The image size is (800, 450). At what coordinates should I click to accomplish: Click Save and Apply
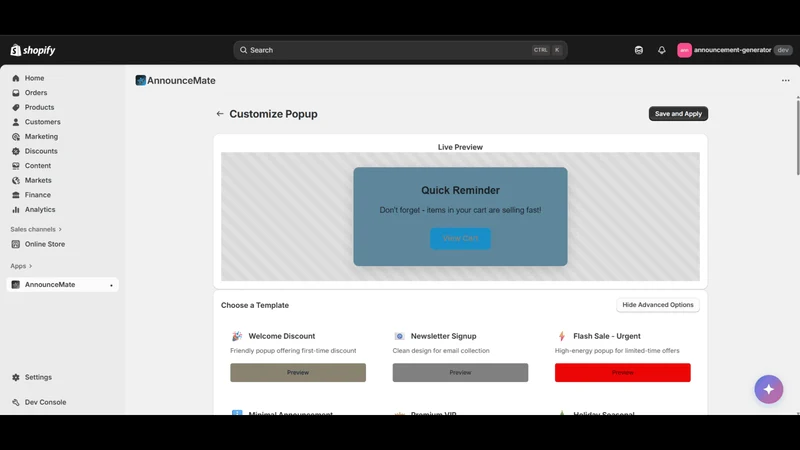678,114
